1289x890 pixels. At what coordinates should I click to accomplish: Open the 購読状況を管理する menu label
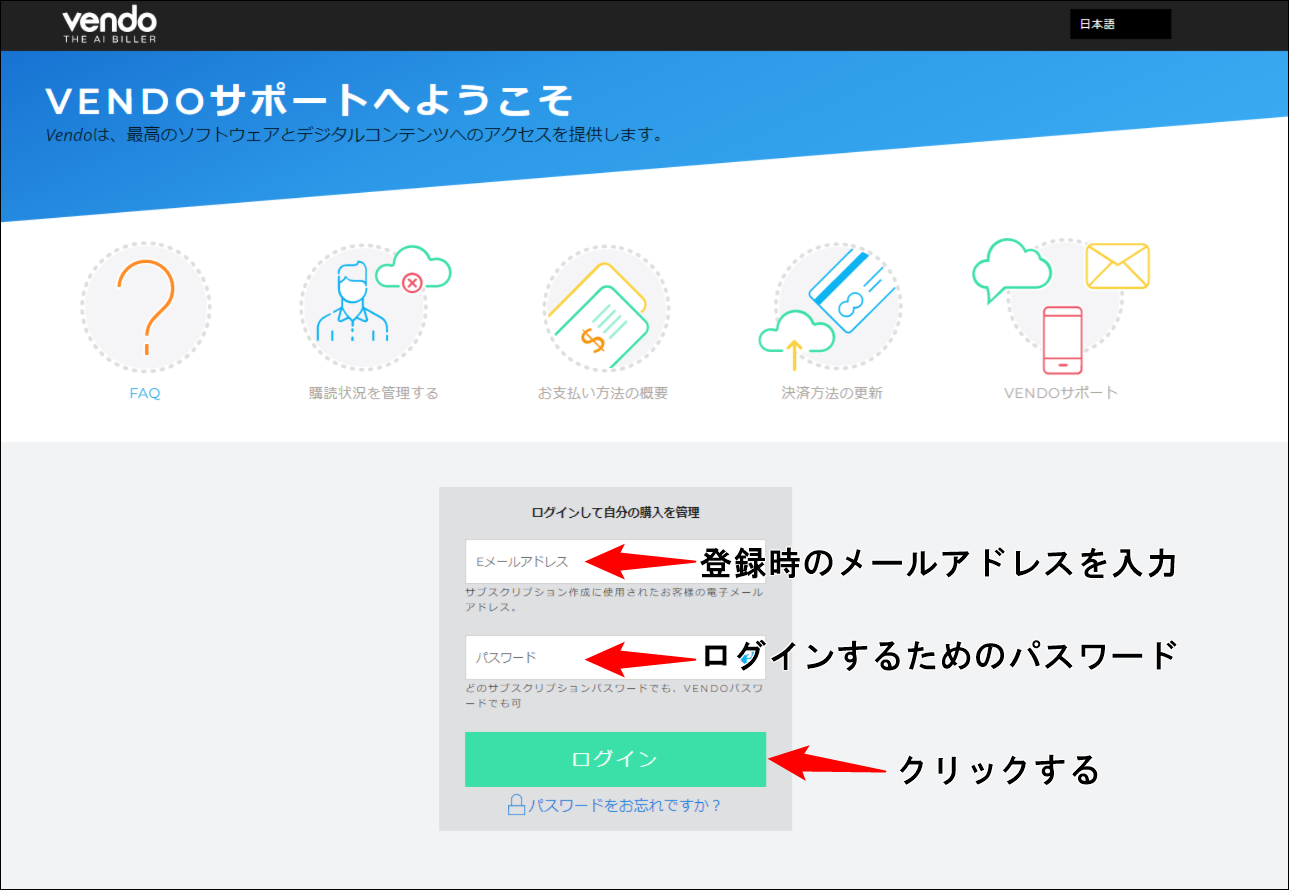tap(373, 393)
